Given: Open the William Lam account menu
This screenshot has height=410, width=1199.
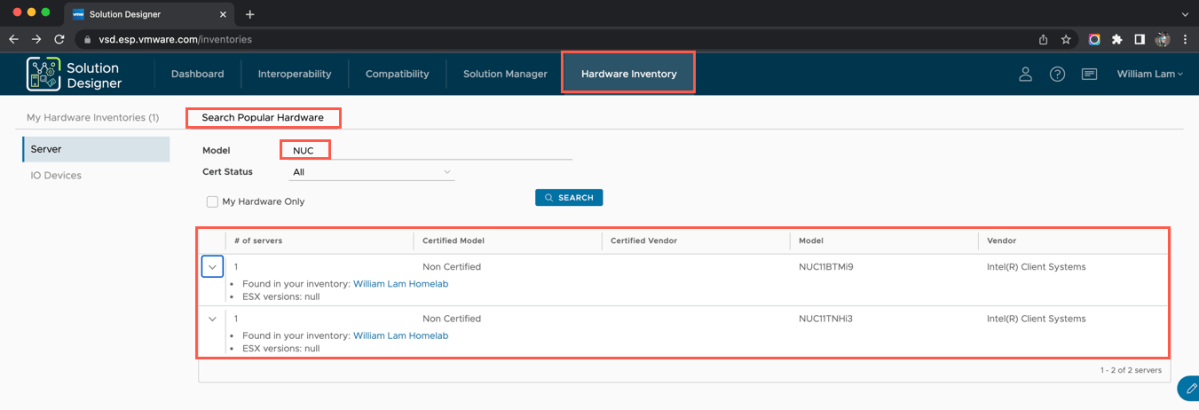Looking at the screenshot, I should click(x=1149, y=74).
